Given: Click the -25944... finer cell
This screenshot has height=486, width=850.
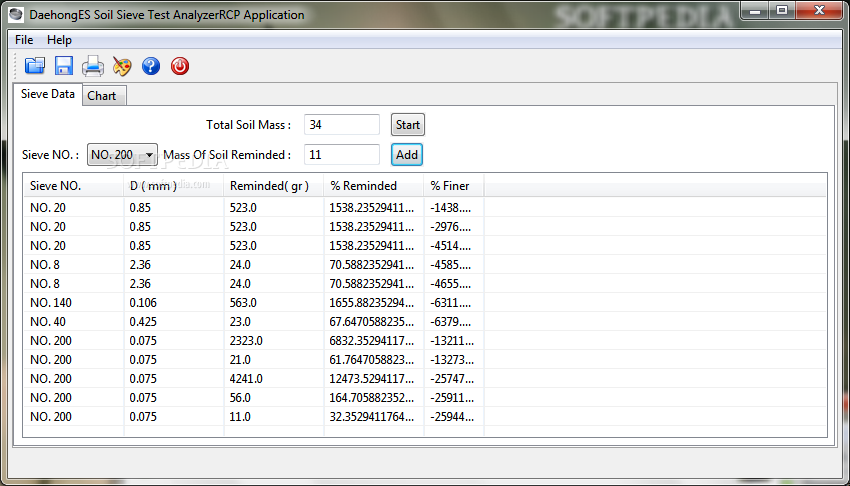Looking at the screenshot, I should coord(454,417).
